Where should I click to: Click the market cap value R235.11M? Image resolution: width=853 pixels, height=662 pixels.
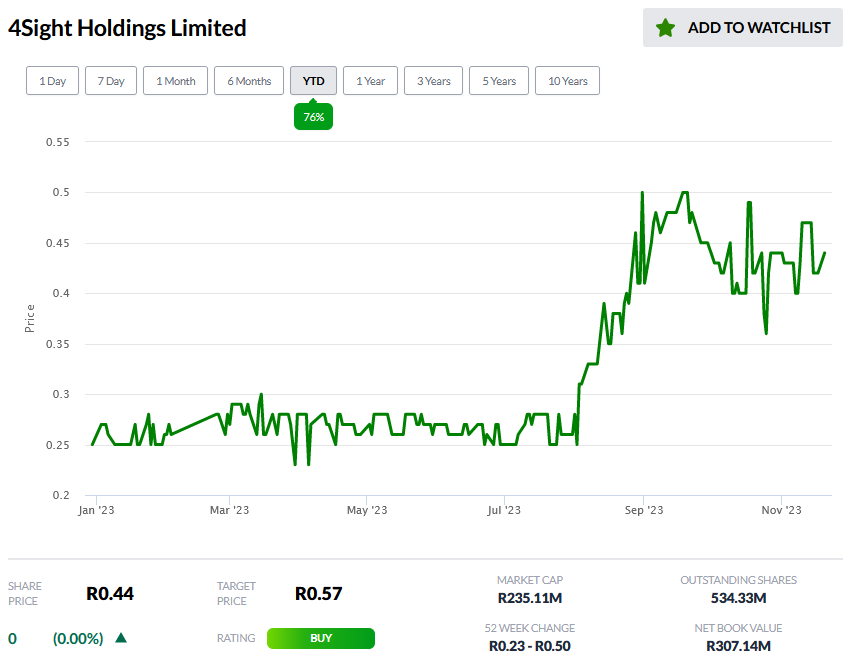coord(530,598)
